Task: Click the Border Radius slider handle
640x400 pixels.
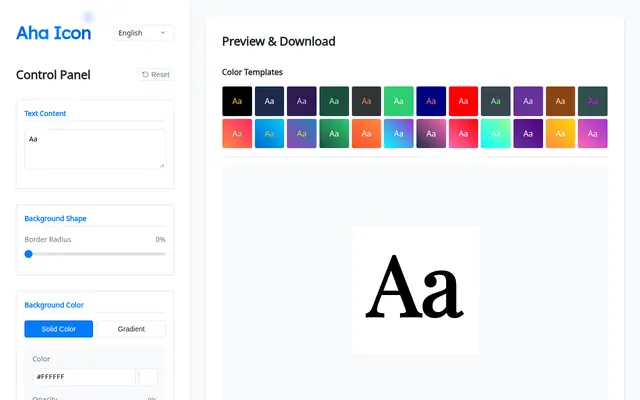Action: pos(29,254)
